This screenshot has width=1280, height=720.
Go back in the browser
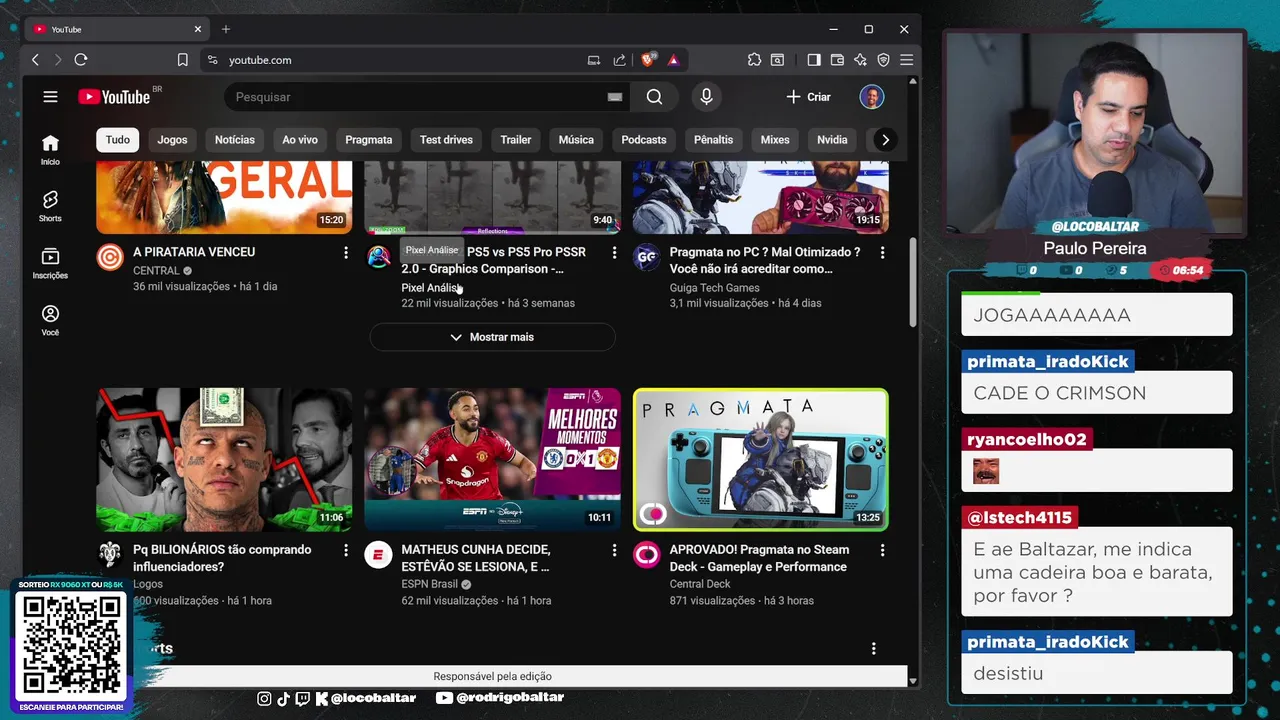[x=35, y=60]
